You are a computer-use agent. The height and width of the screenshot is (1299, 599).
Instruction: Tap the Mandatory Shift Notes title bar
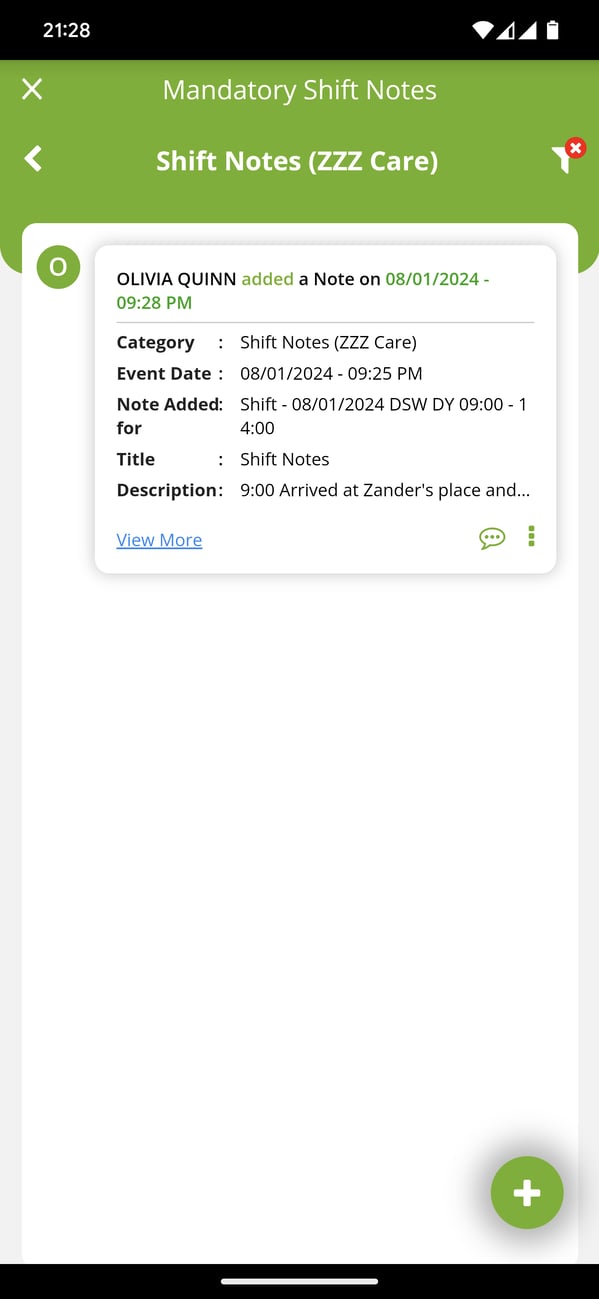tap(299, 89)
